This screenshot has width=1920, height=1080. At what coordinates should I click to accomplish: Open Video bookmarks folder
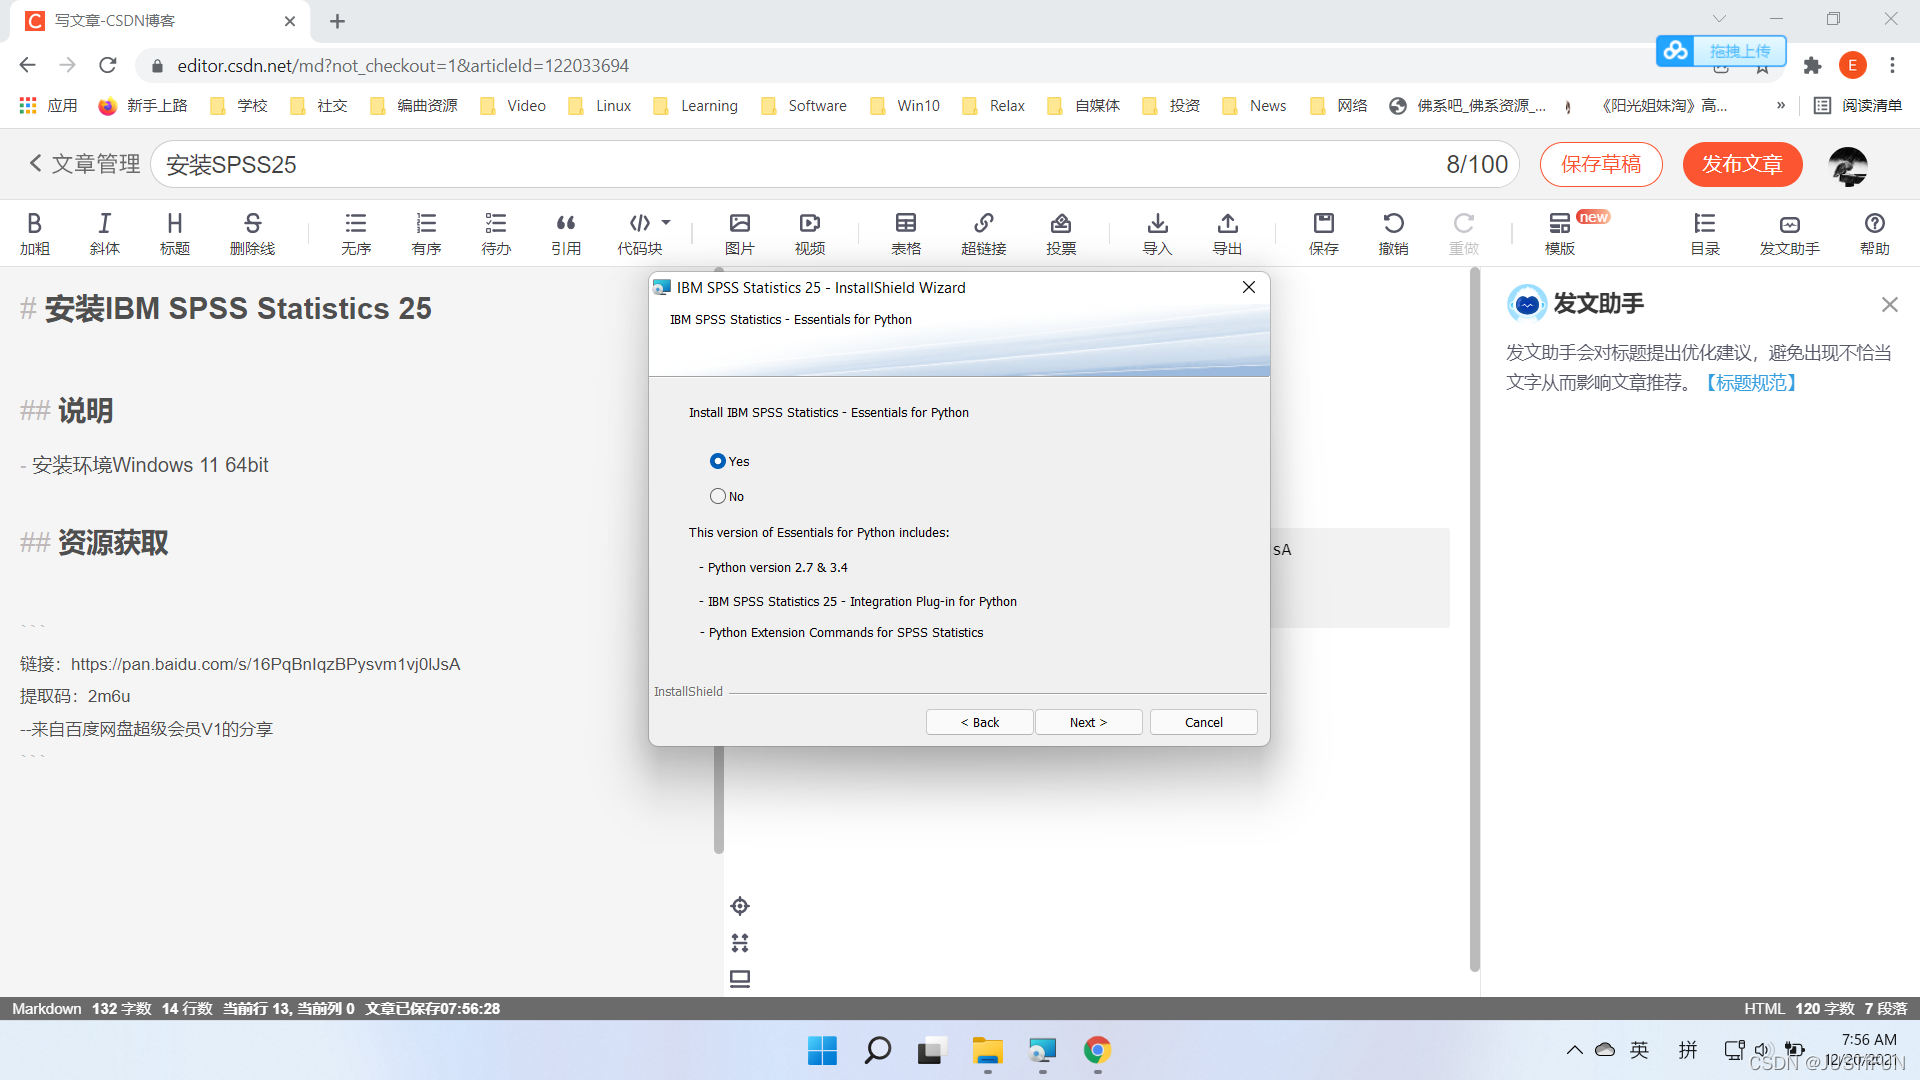tap(513, 106)
